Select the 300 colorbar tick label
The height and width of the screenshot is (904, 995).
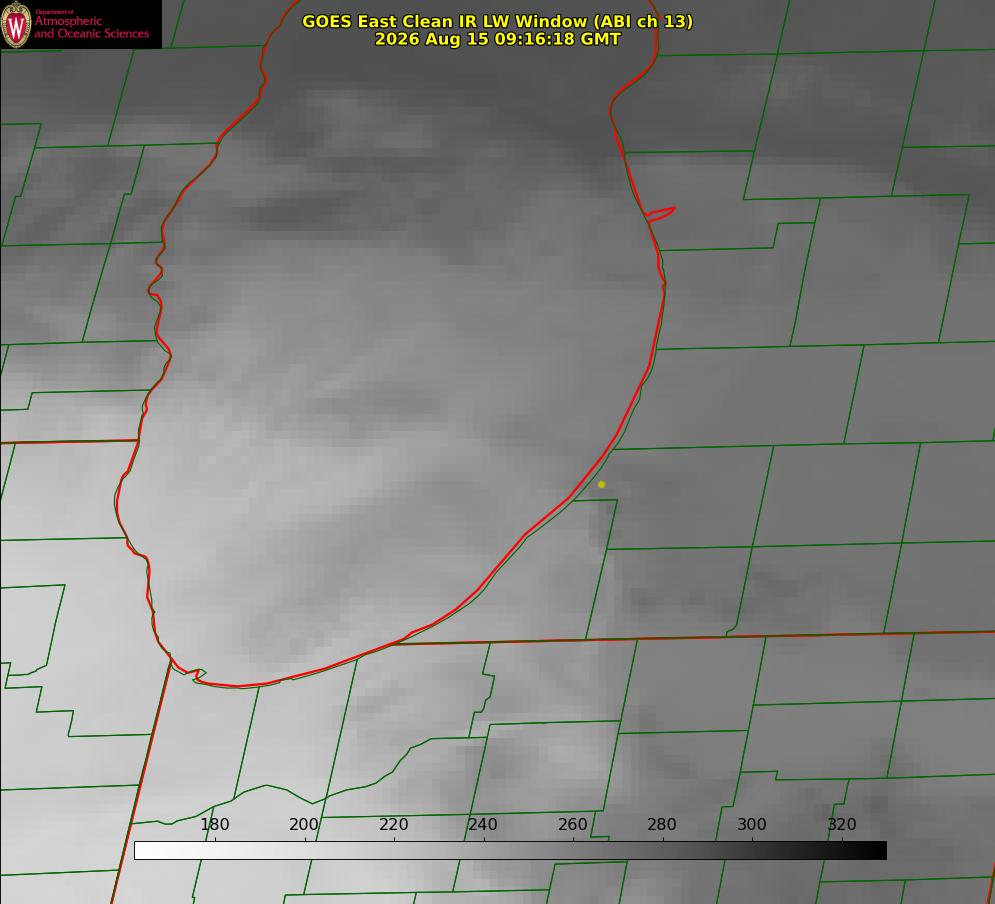(x=752, y=824)
